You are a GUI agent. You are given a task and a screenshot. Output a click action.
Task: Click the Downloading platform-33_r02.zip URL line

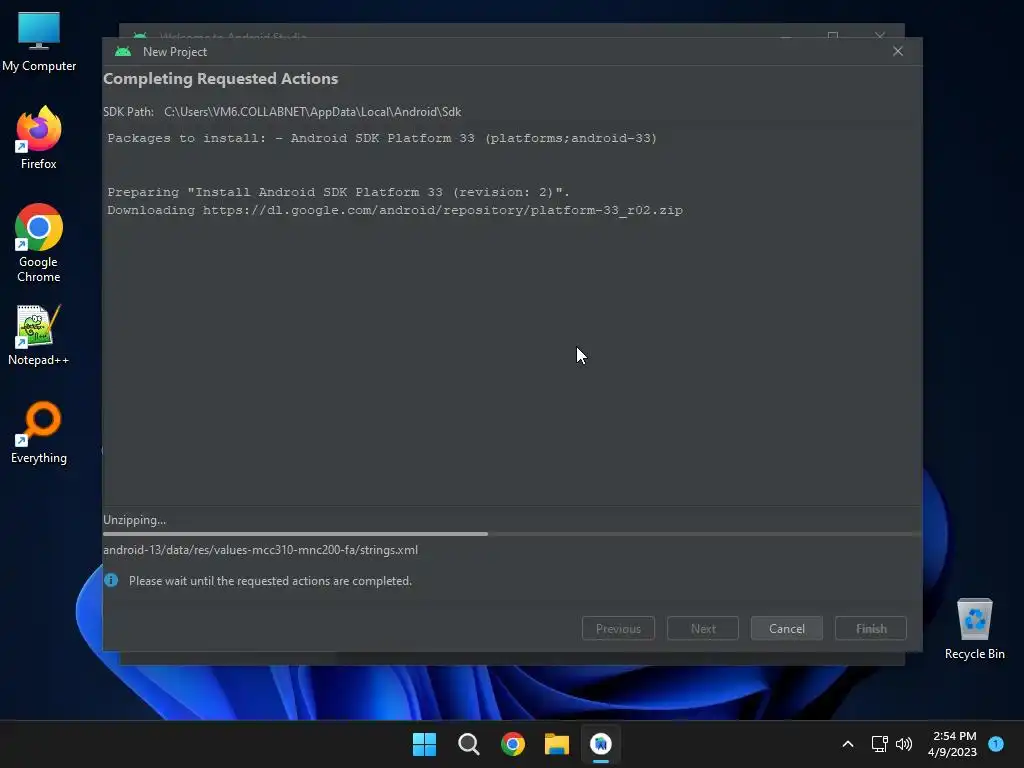395,210
